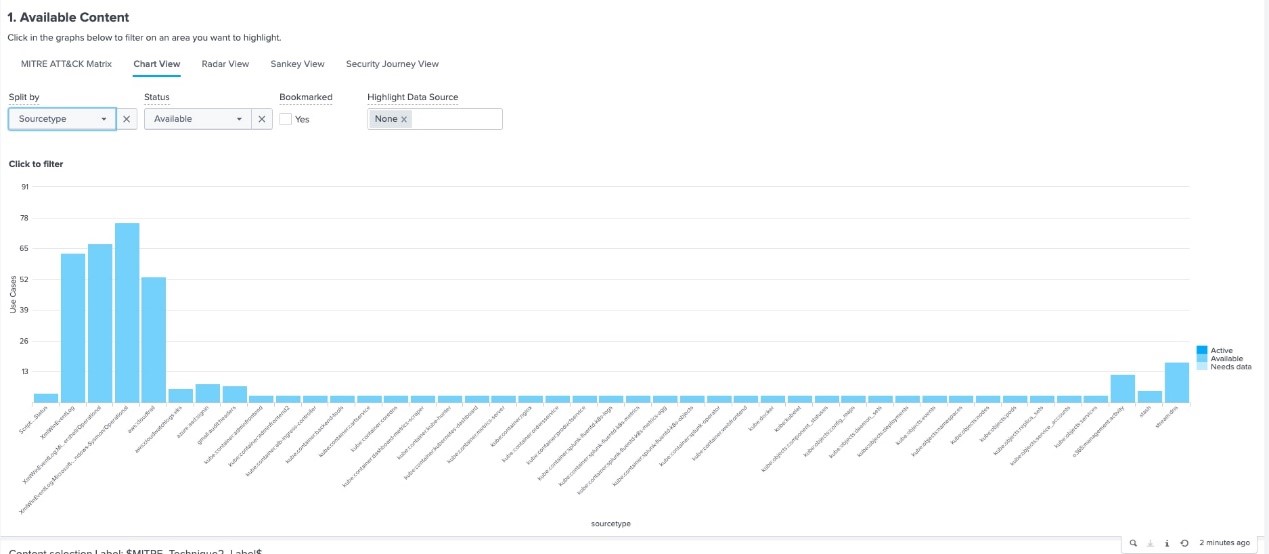Clear the Split by selection with X
This screenshot has height=554, width=1269.
click(127, 119)
